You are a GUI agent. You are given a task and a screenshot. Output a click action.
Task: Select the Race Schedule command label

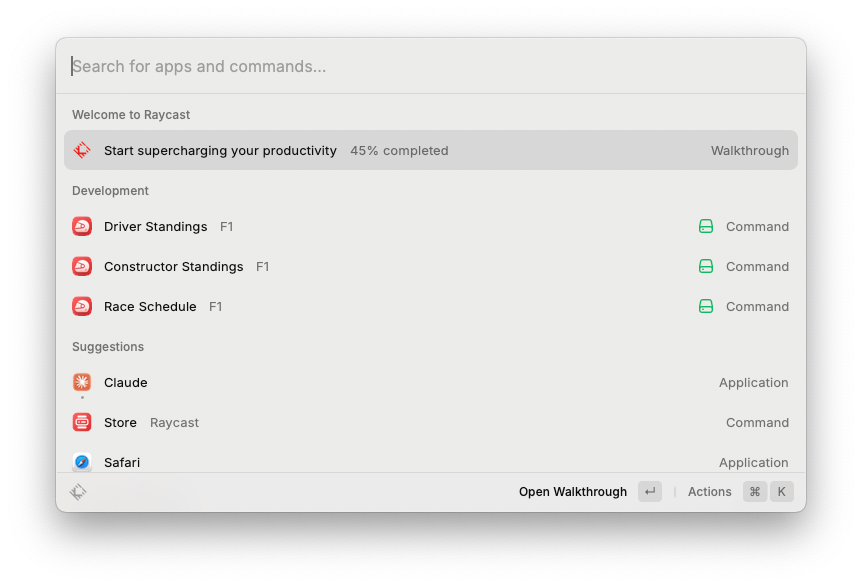click(150, 307)
